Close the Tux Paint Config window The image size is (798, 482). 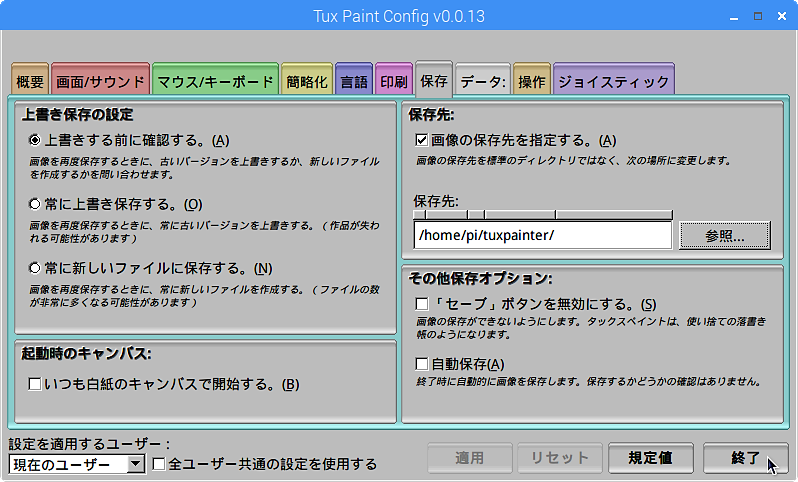click(782, 16)
